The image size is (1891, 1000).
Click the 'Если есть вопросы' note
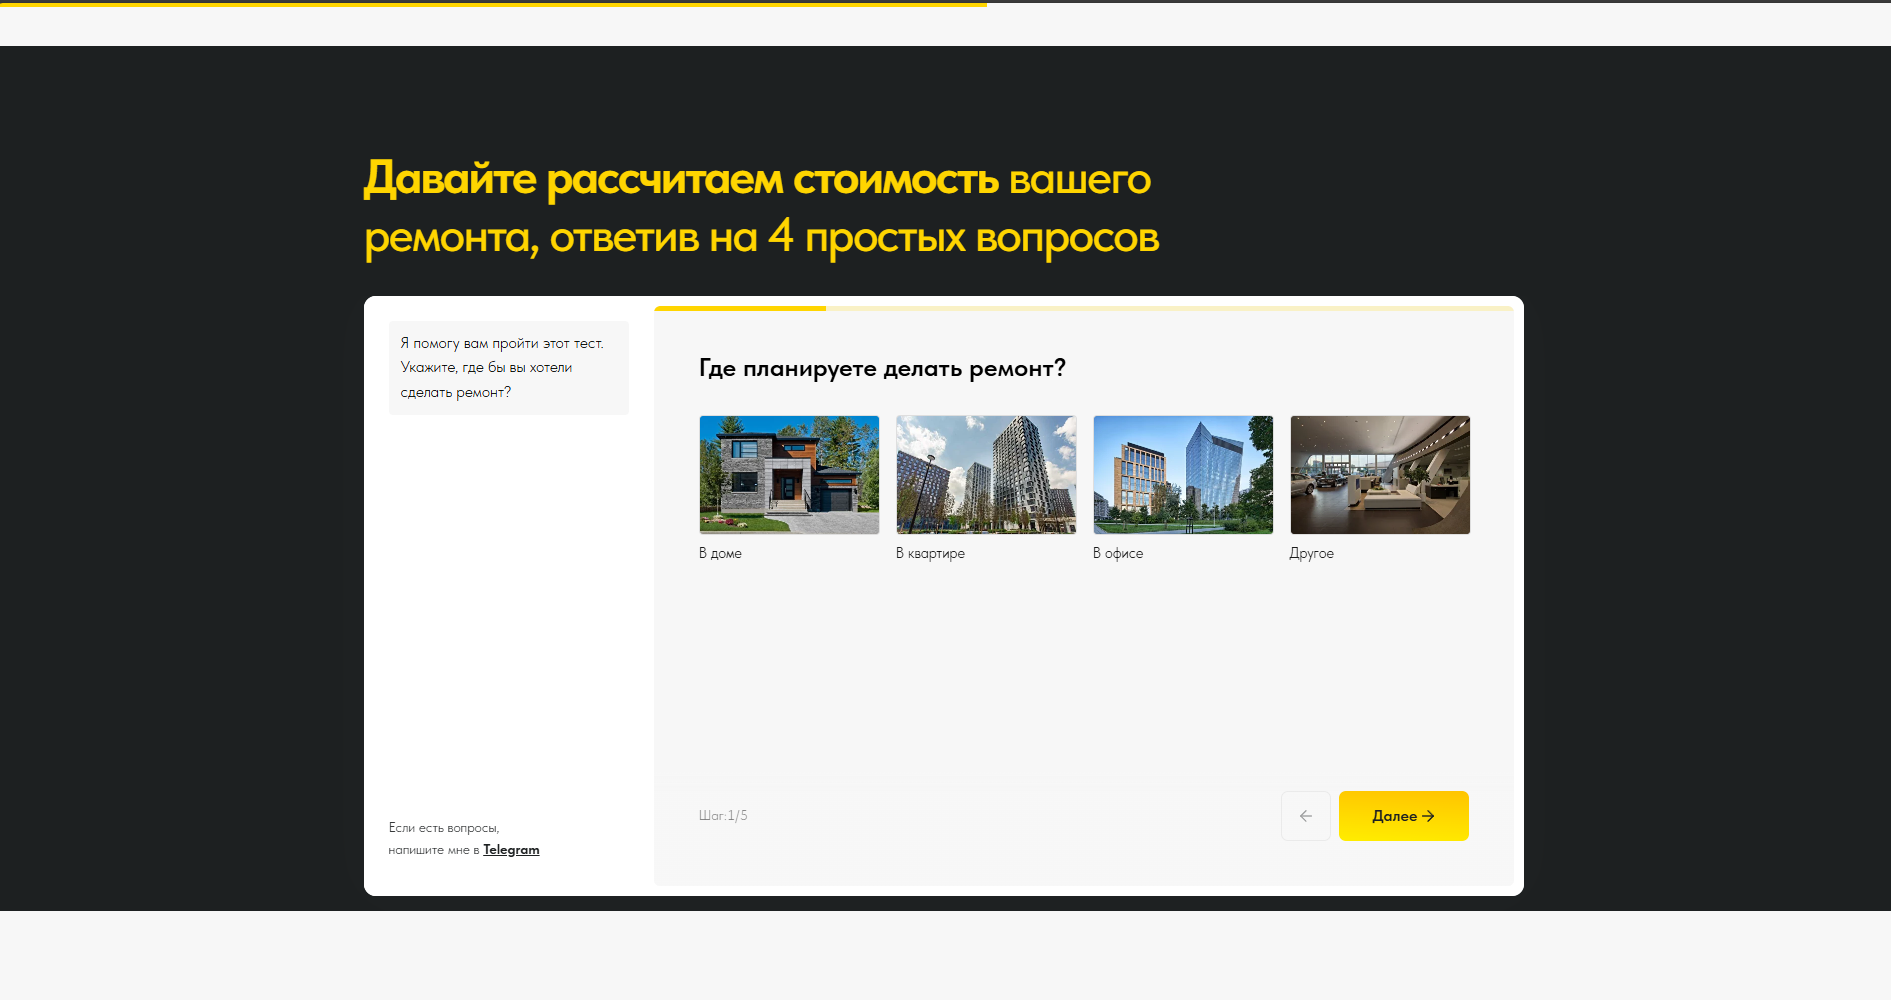(x=464, y=839)
